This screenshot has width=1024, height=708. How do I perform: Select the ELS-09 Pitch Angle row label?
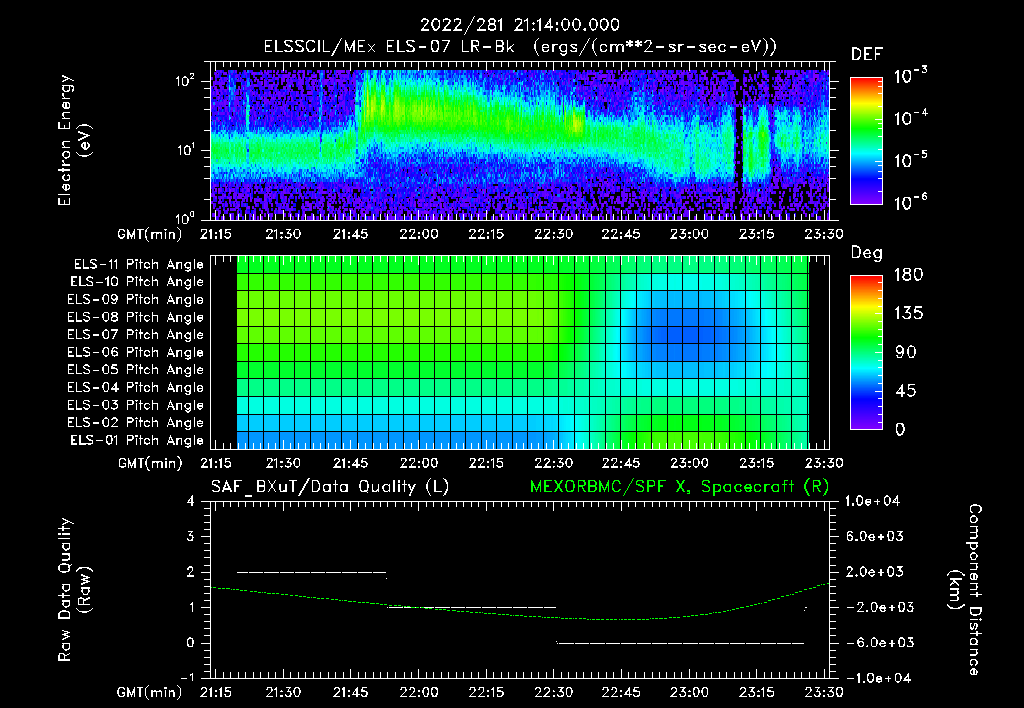tap(136, 299)
